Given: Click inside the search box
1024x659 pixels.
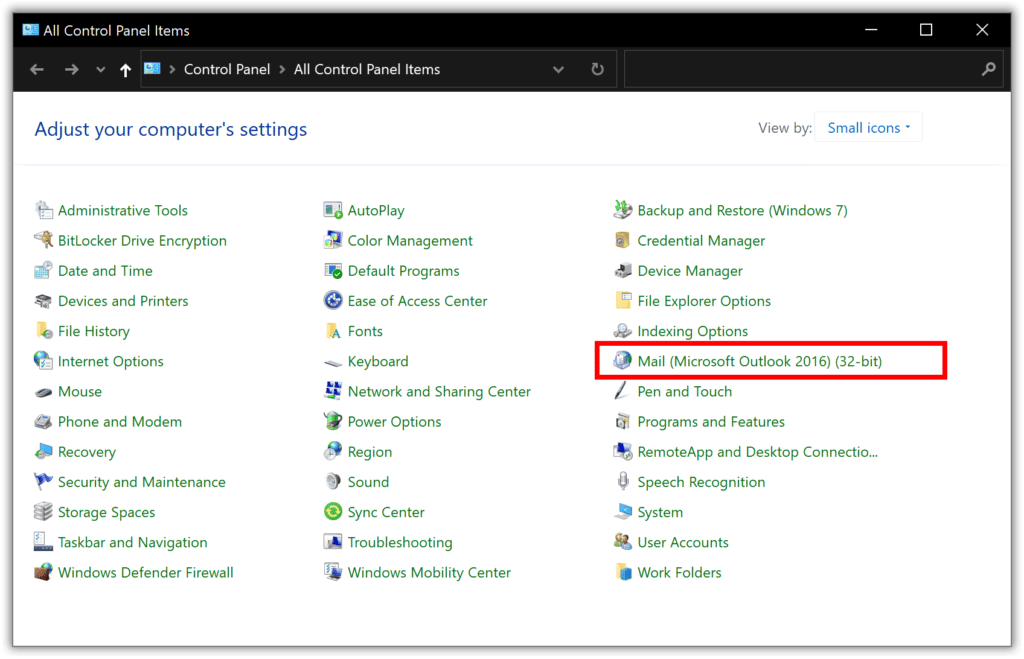Looking at the screenshot, I should [x=810, y=69].
